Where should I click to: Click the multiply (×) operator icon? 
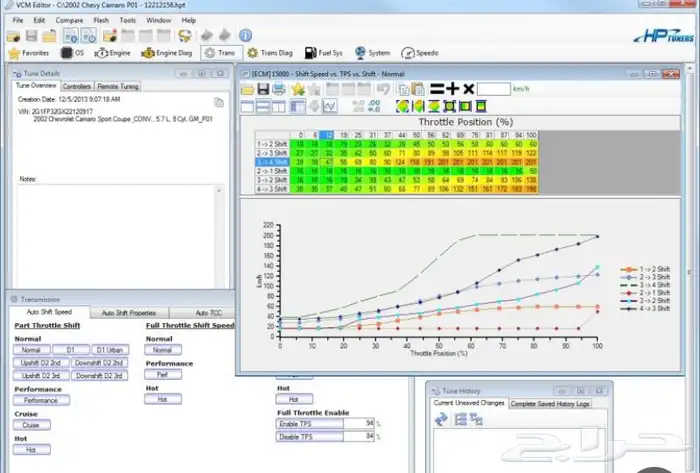coord(468,89)
